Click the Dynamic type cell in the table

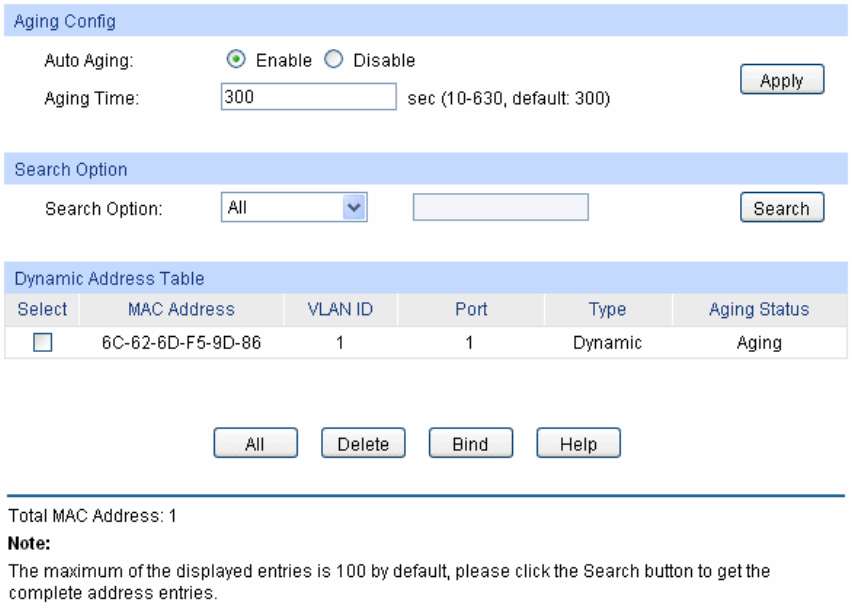(607, 343)
